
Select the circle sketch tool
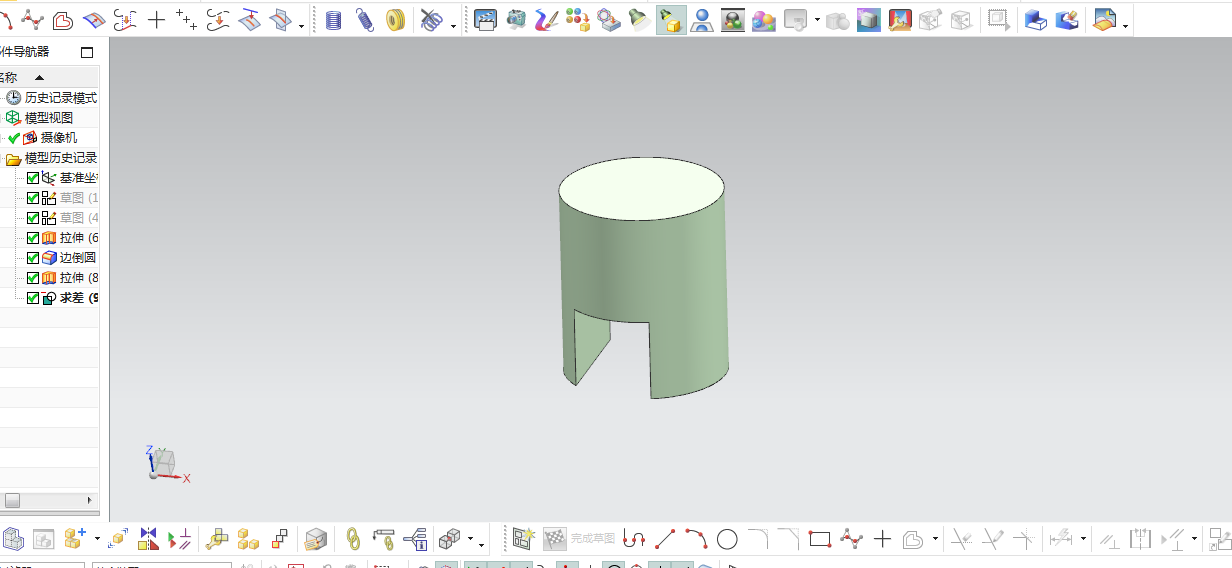tap(727, 540)
